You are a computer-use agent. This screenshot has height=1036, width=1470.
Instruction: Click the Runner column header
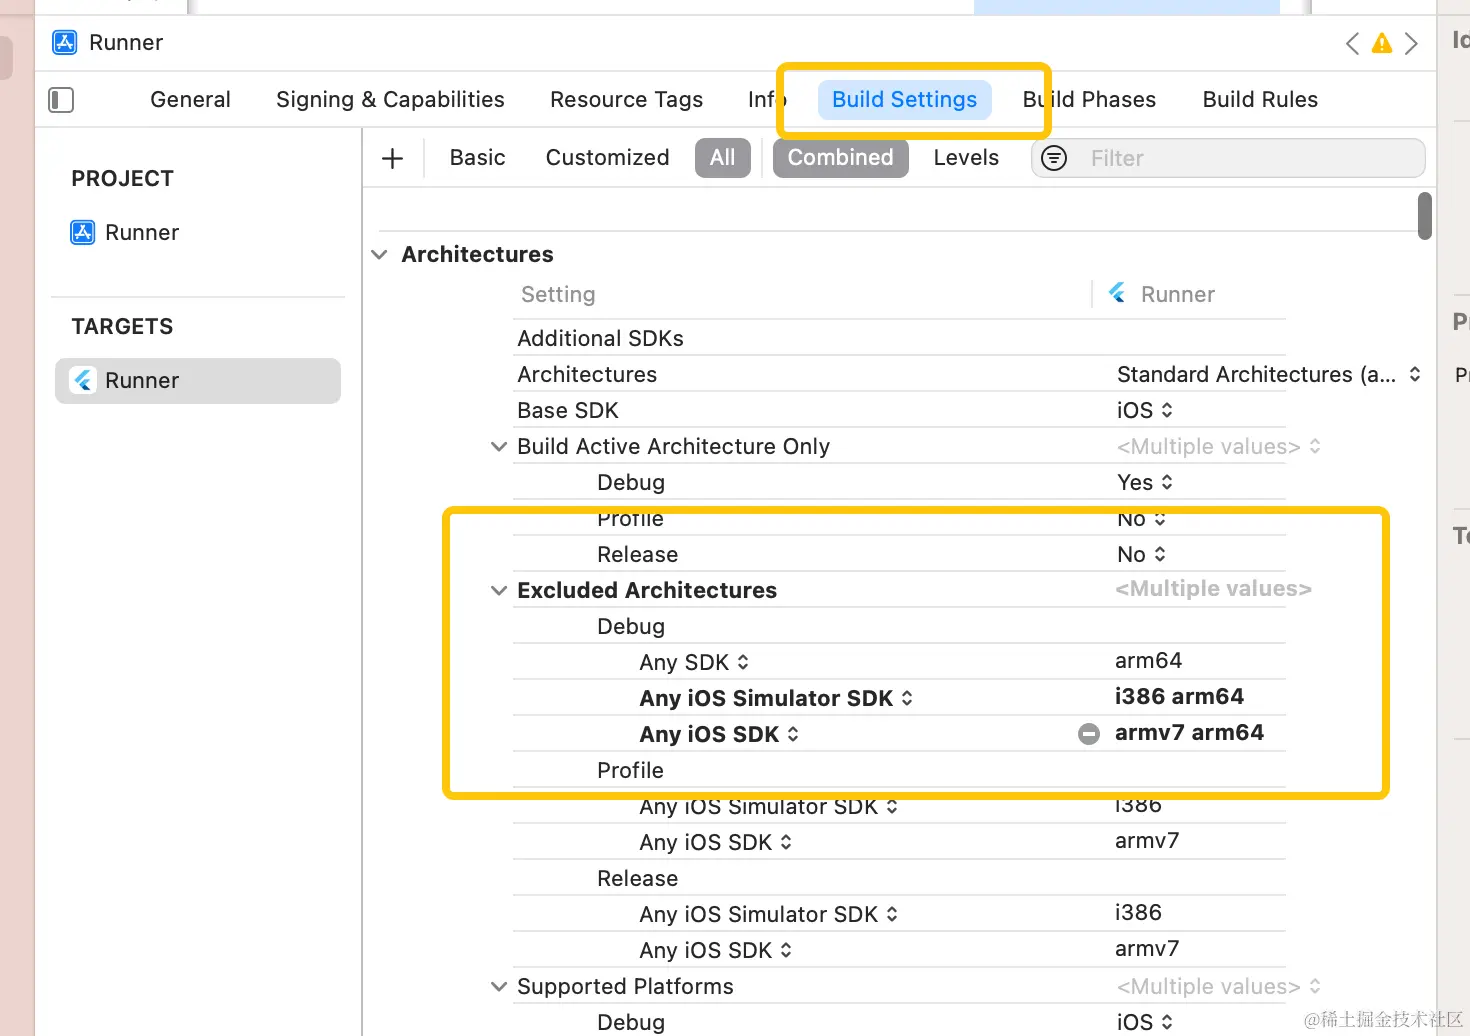click(x=1178, y=294)
